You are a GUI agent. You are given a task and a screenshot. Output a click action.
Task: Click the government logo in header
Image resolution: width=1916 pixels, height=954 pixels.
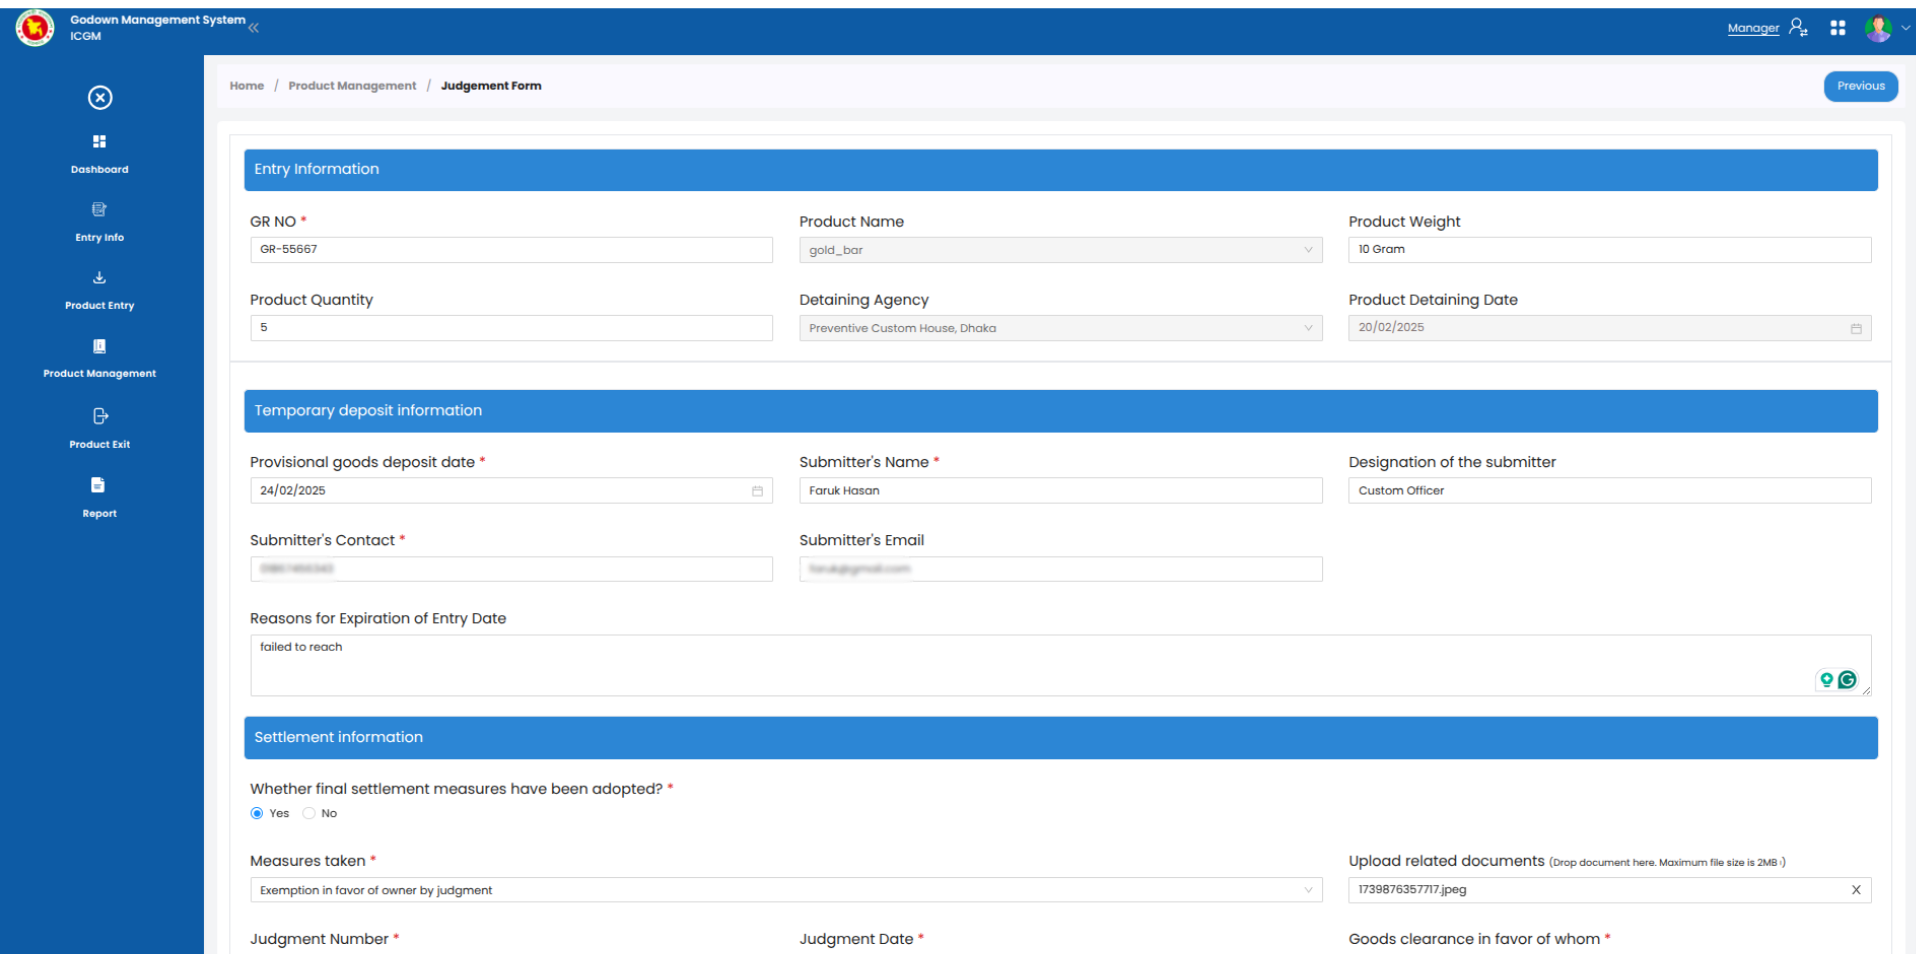click(35, 28)
